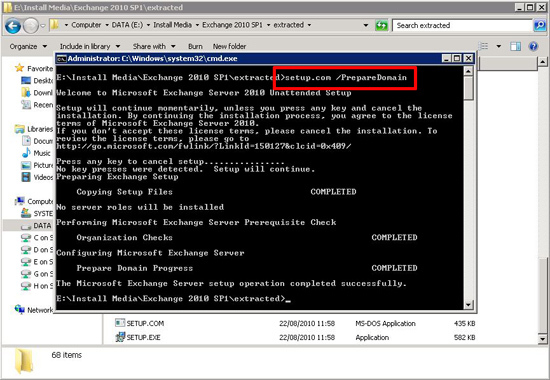Select Computer in navigation pane
This screenshot has height=380, width=550.
[34, 201]
